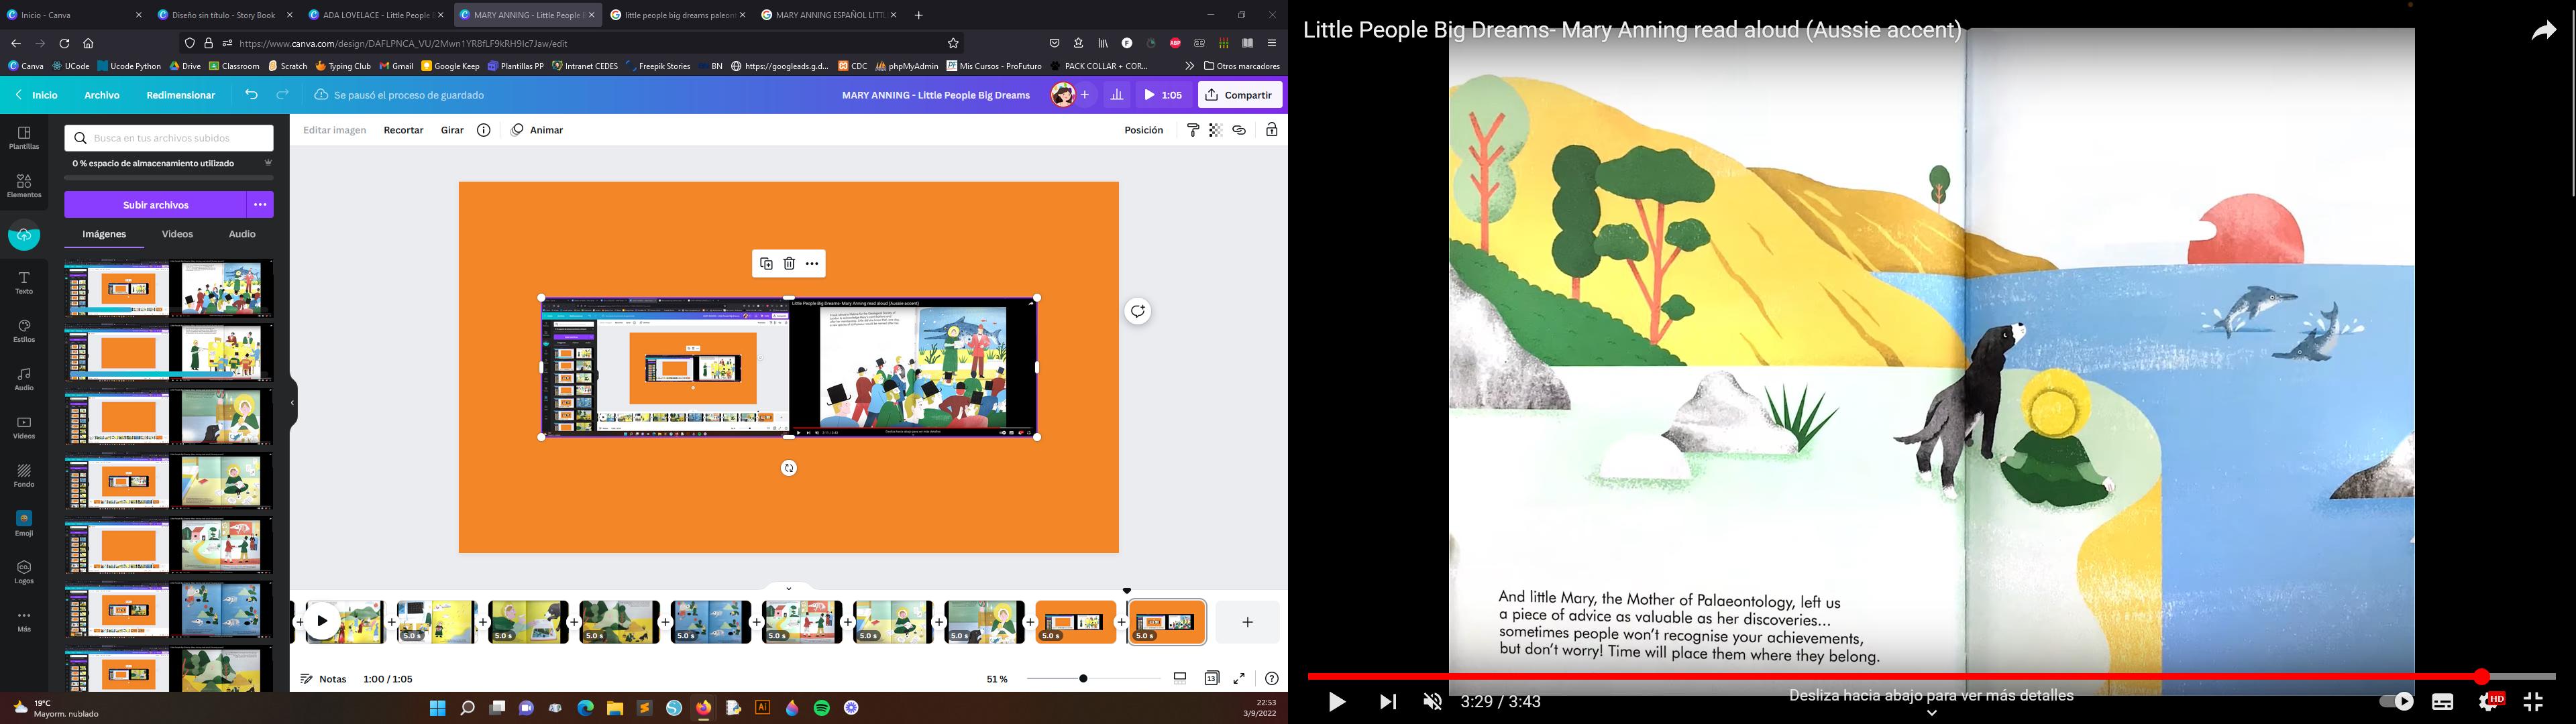Click the comment refresh bubble beside canvas
This screenshot has width=2576, height=724.
coord(1137,311)
